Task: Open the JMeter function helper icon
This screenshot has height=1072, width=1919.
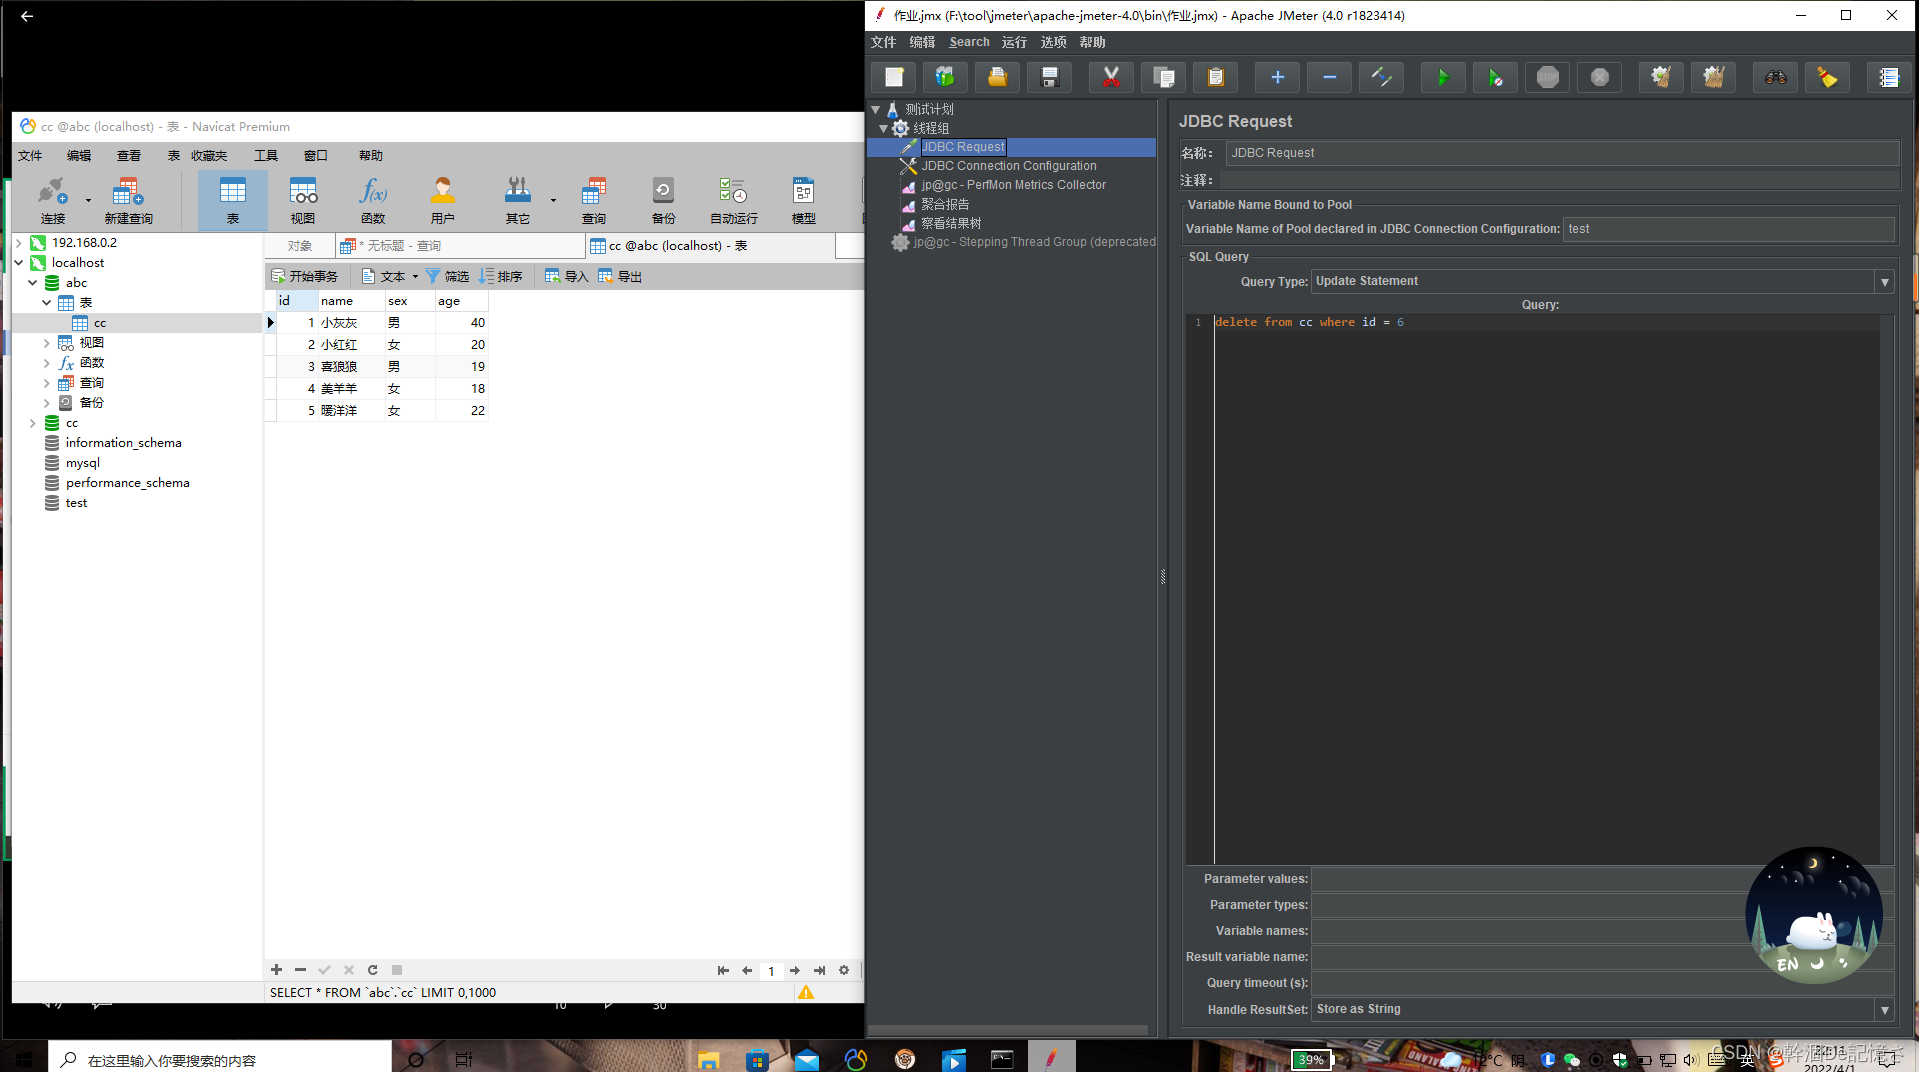Action: click(1889, 77)
